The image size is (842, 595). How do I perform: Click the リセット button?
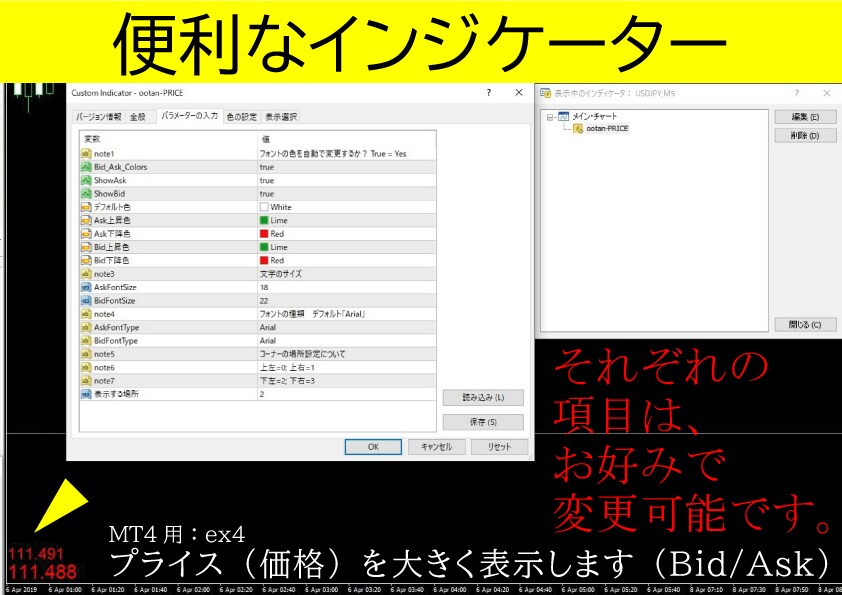[x=499, y=447]
